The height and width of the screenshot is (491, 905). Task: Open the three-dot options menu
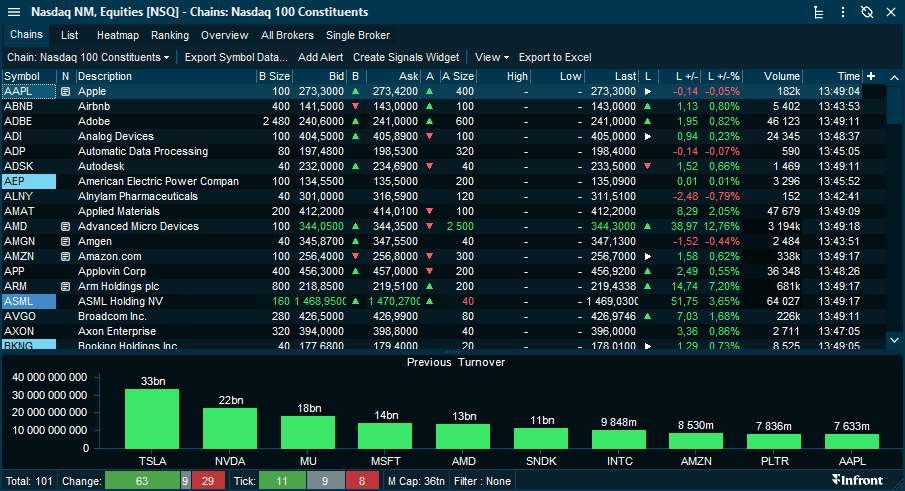click(843, 12)
